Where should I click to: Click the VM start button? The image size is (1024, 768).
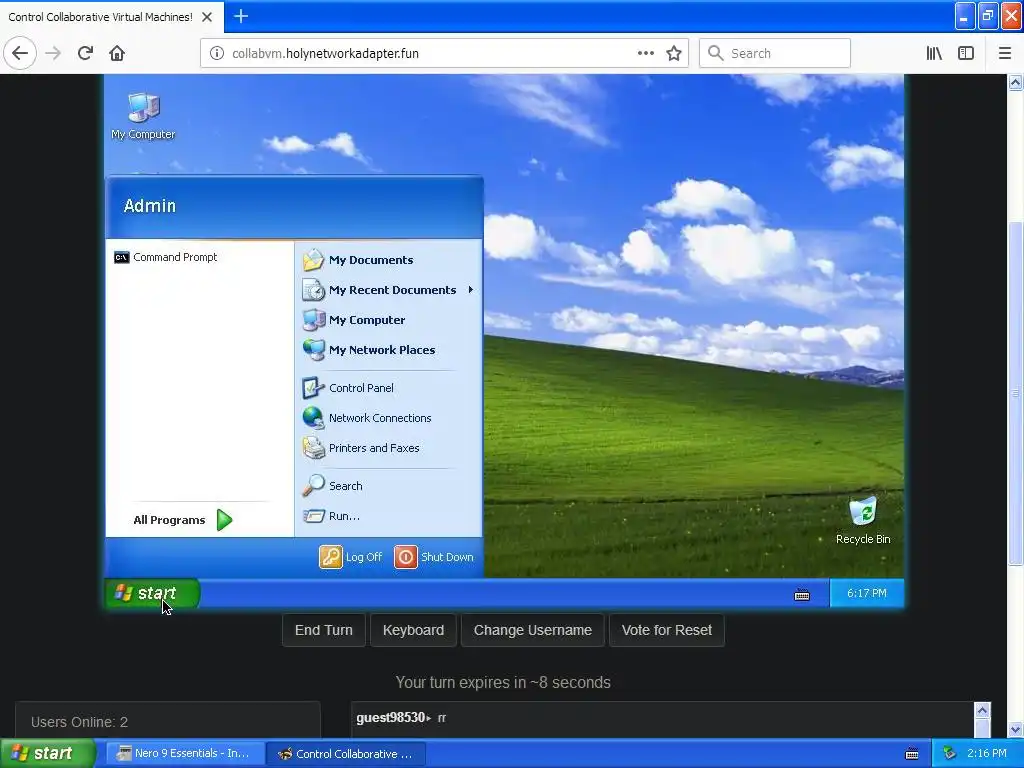(152, 593)
